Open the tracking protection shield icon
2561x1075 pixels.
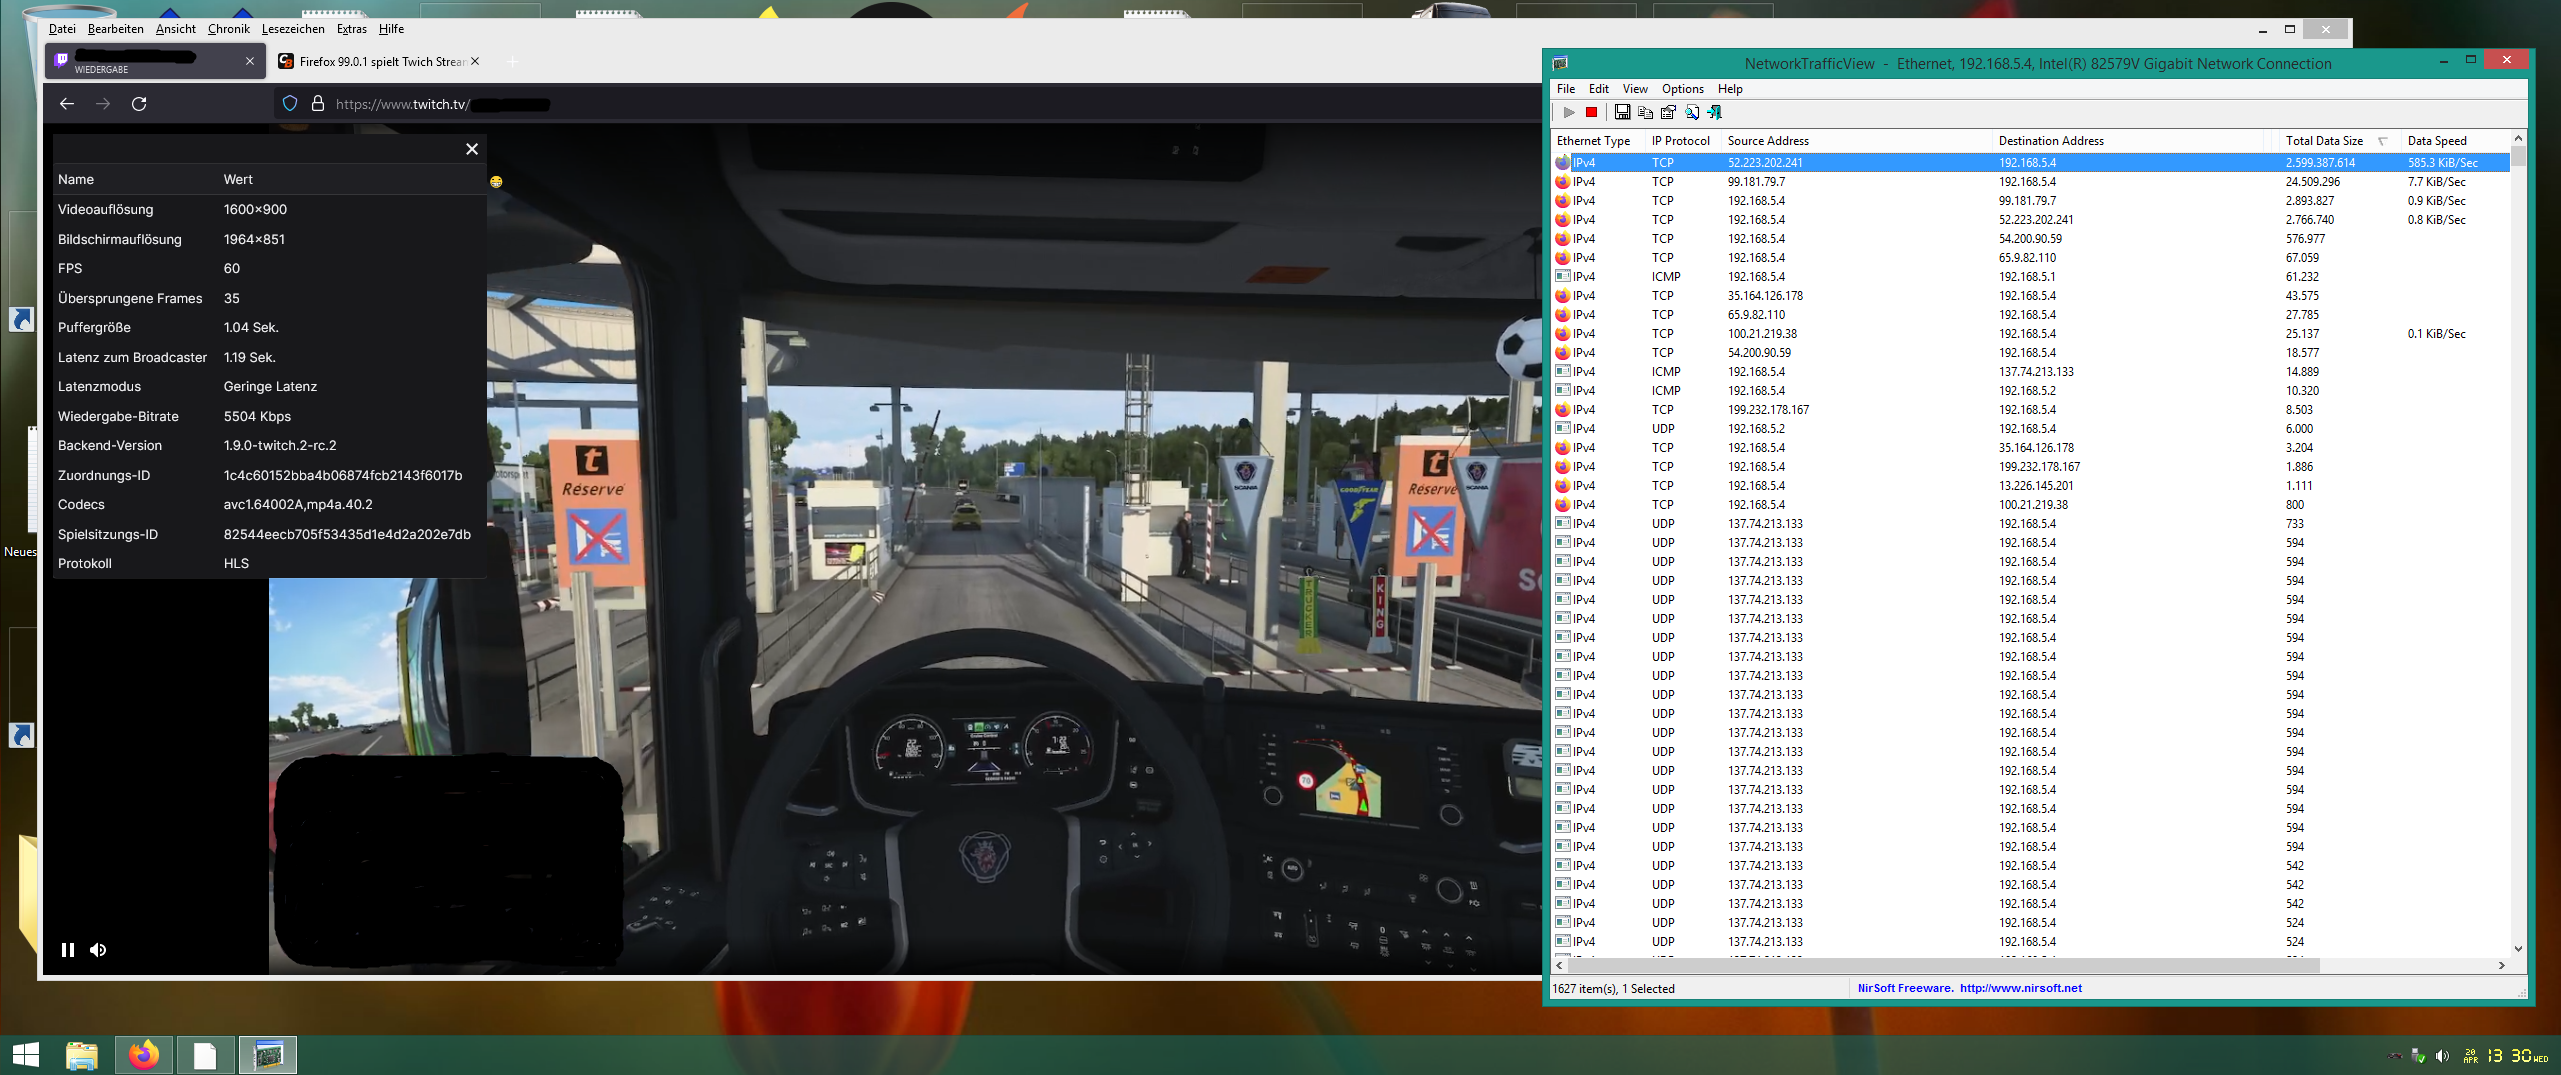click(290, 104)
